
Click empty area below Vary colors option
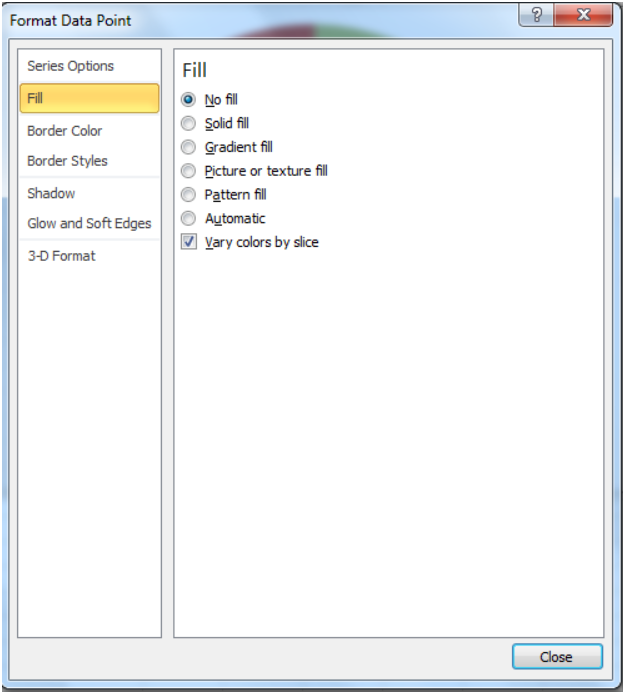[388, 443]
